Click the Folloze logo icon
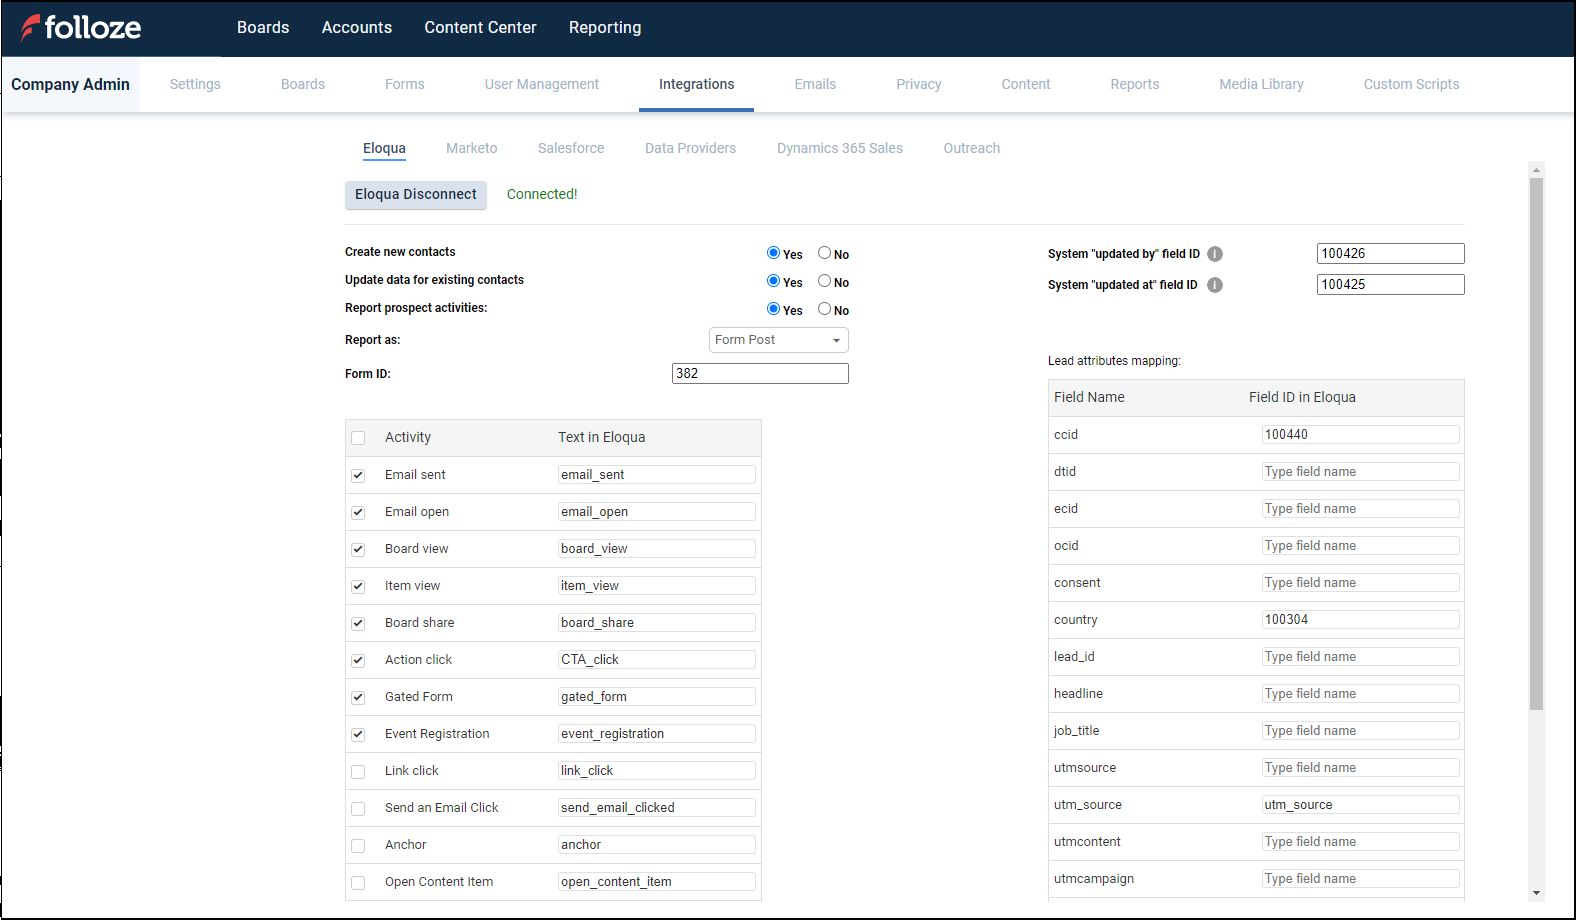This screenshot has width=1576, height=920. (31, 27)
